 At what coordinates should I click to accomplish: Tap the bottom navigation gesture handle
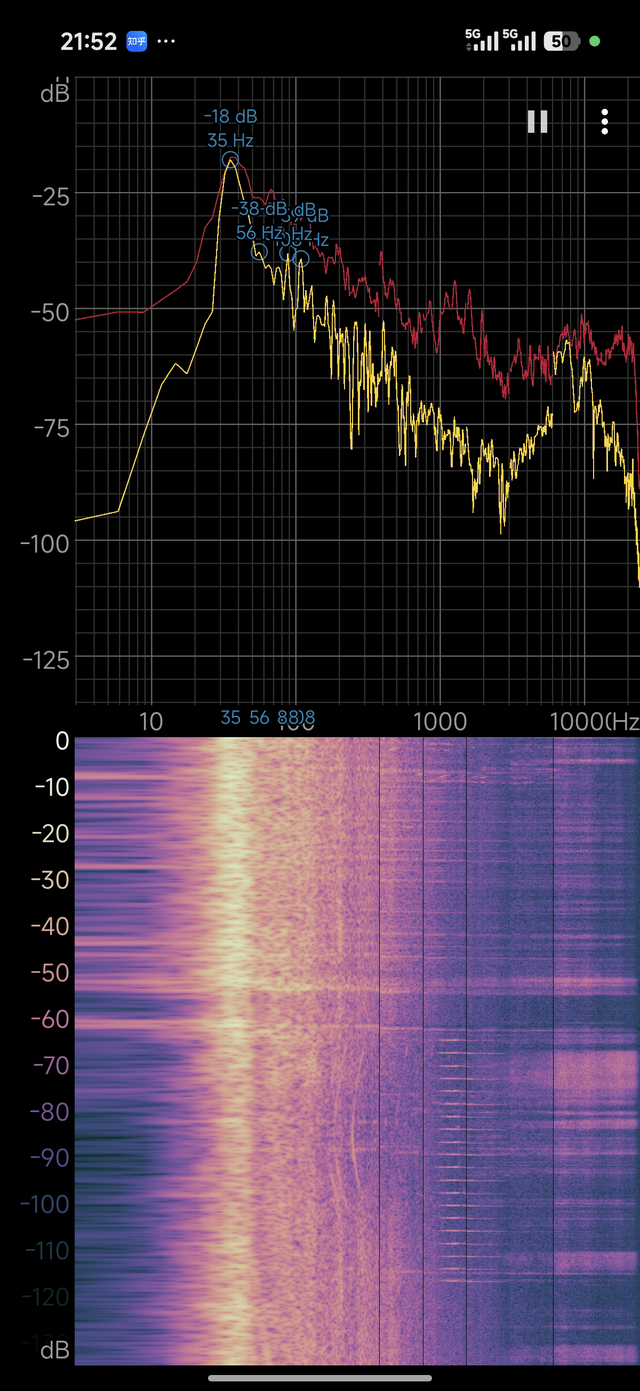pyautogui.click(x=320, y=1378)
